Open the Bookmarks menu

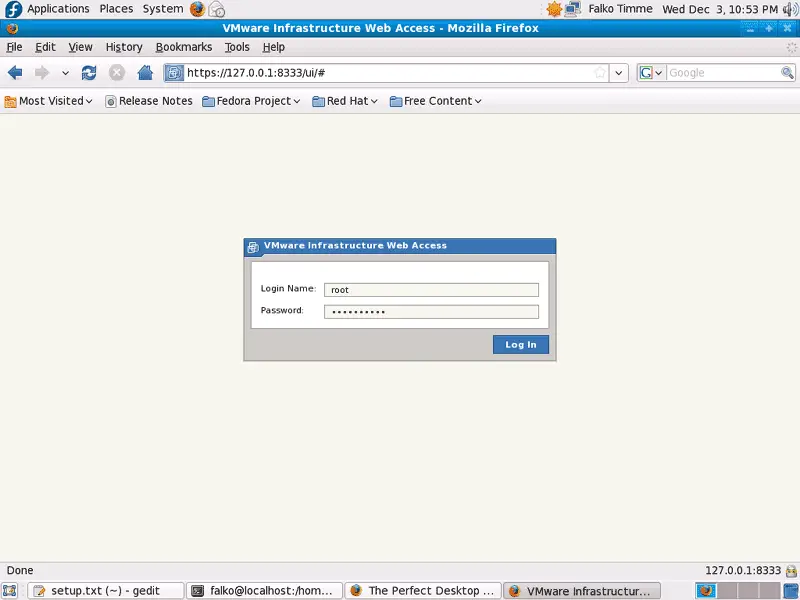click(184, 47)
